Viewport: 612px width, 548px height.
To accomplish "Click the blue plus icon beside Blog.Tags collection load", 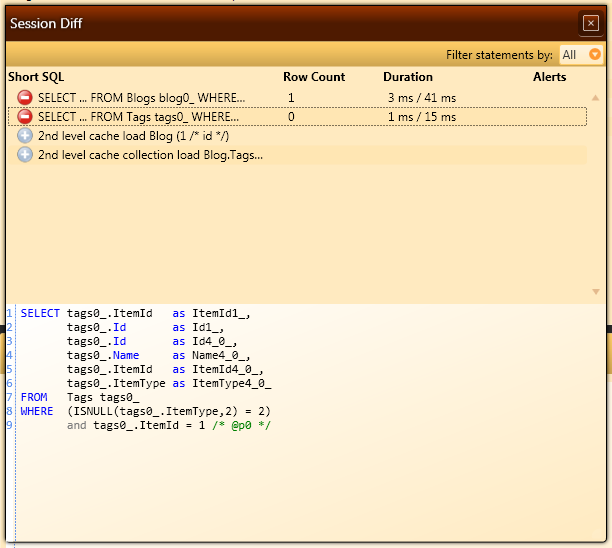I will pos(25,155).
